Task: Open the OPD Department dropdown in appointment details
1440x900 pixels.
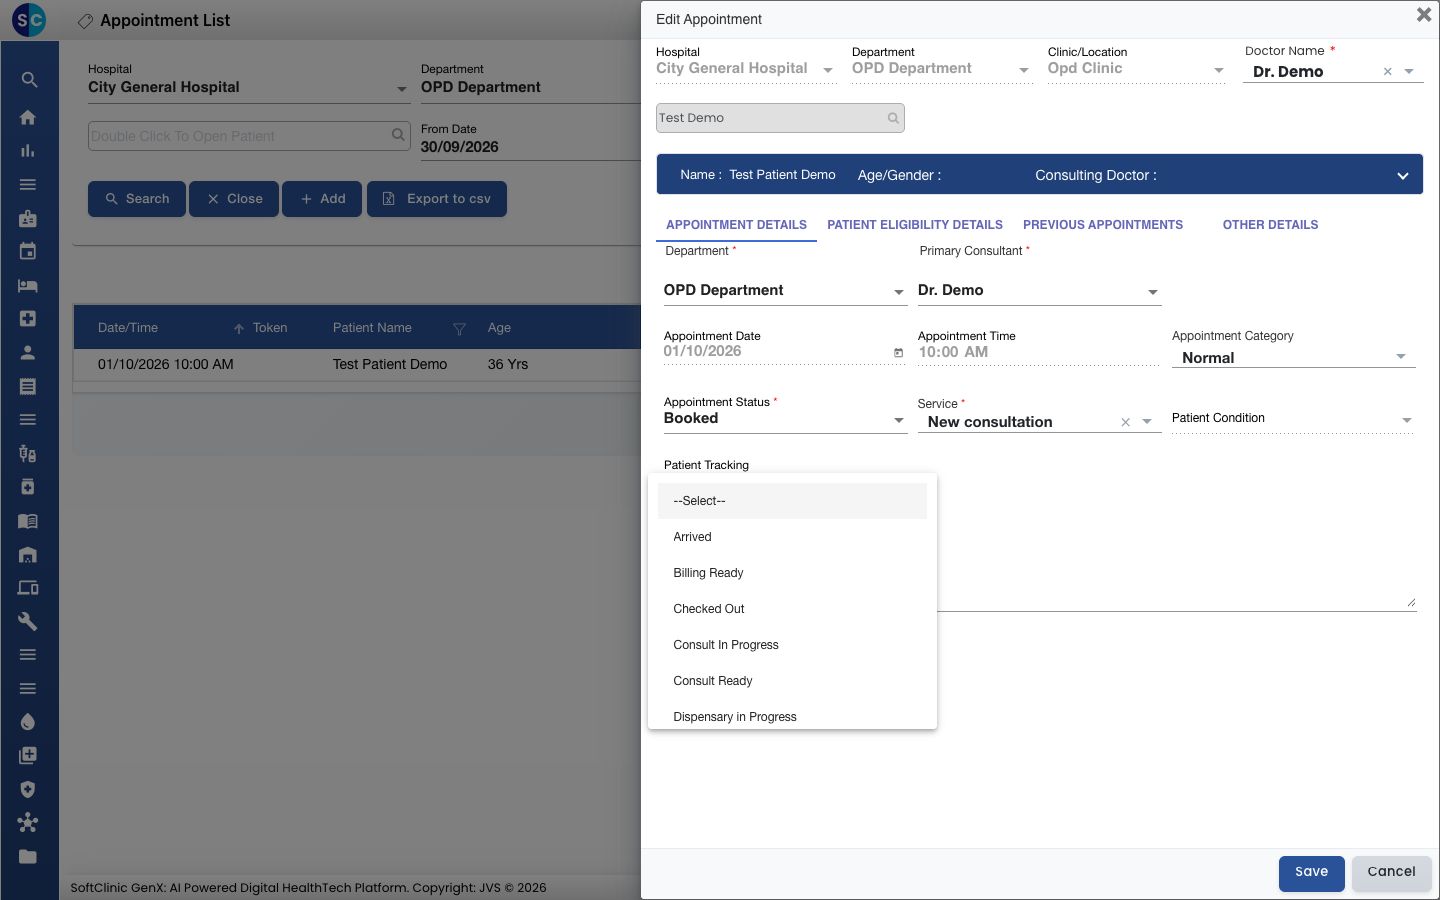Action: coord(784,291)
